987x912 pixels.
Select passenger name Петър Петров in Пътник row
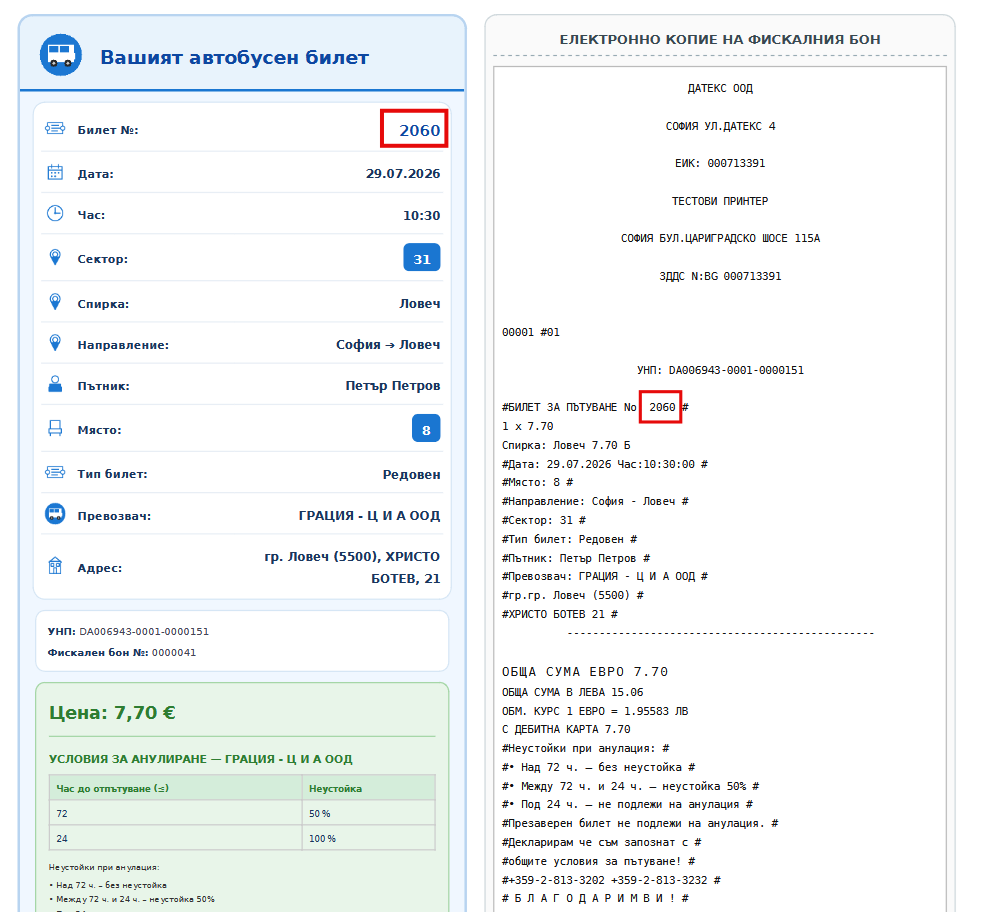click(393, 385)
